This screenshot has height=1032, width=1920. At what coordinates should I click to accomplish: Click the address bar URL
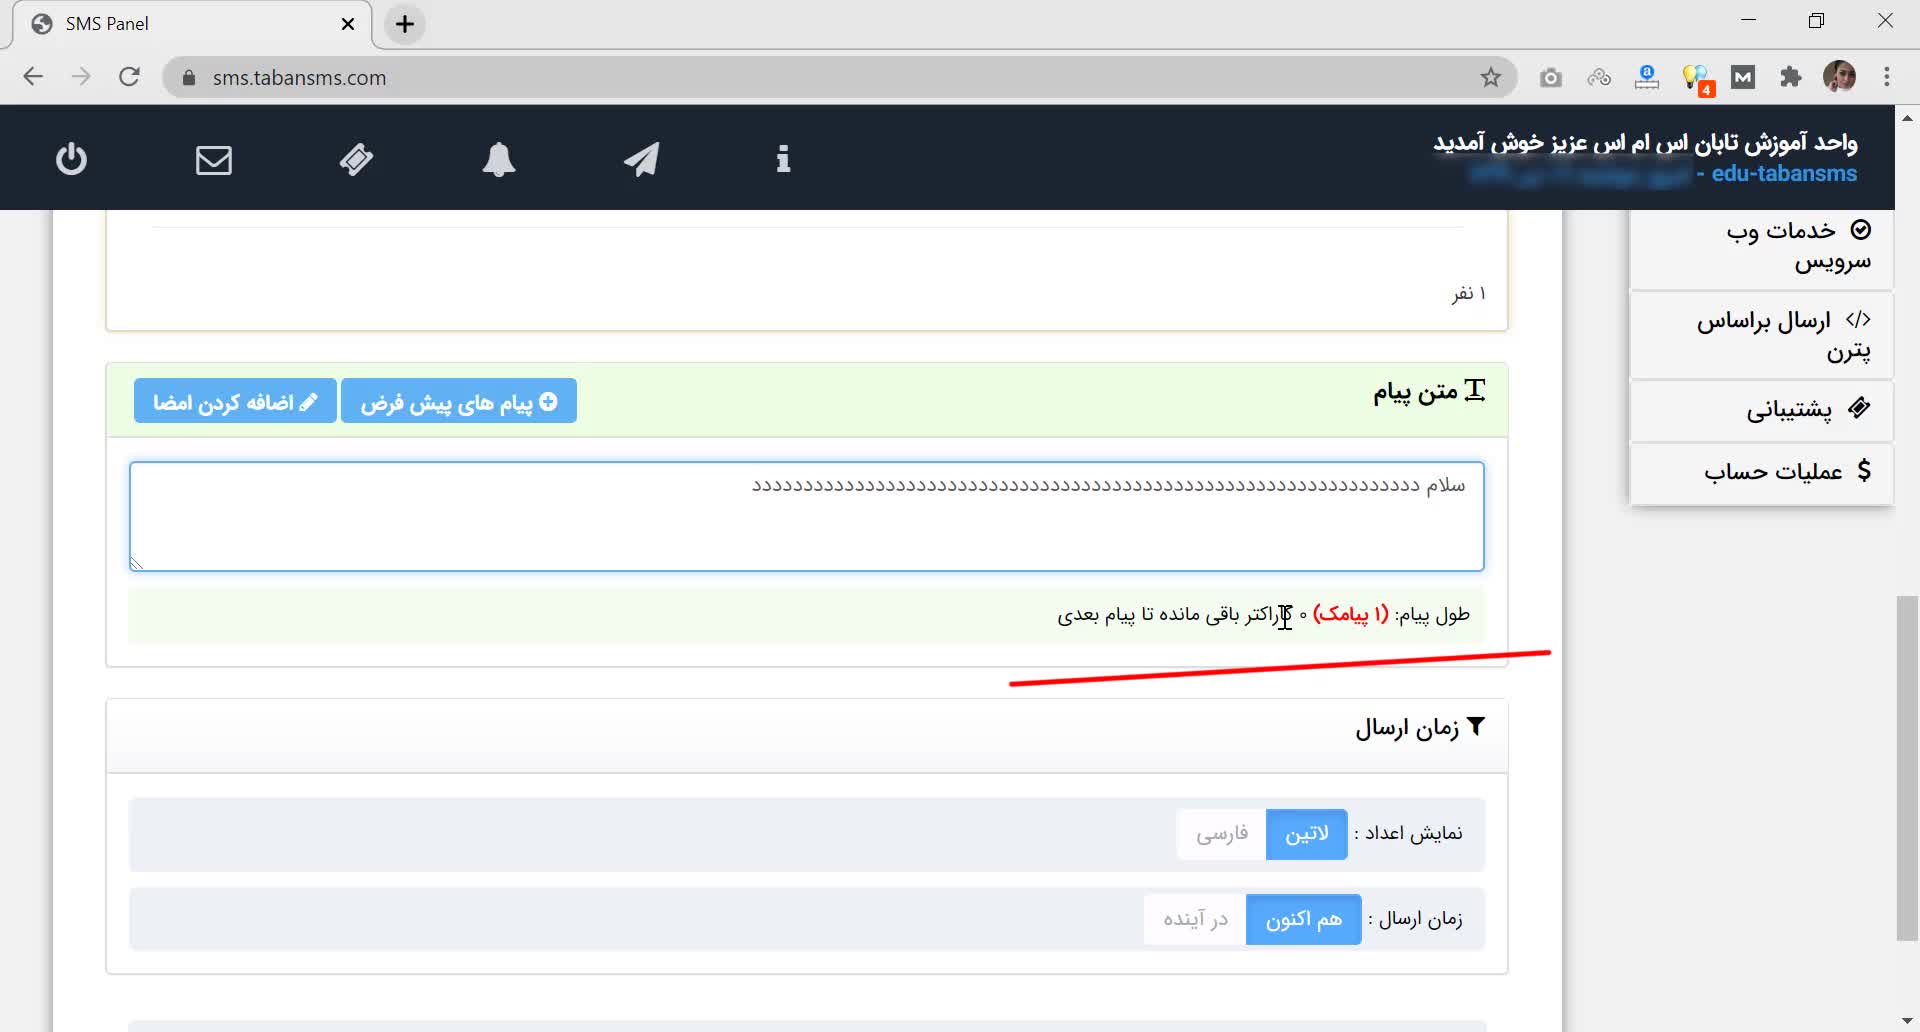[299, 78]
